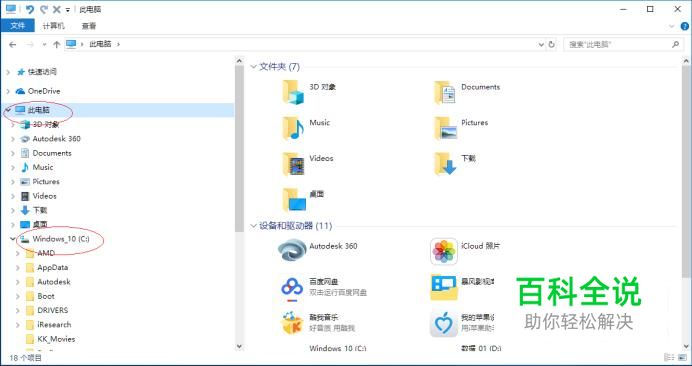The image size is (692, 366).
Task: Click the 18 个项目 status text
Action: click(26, 358)
